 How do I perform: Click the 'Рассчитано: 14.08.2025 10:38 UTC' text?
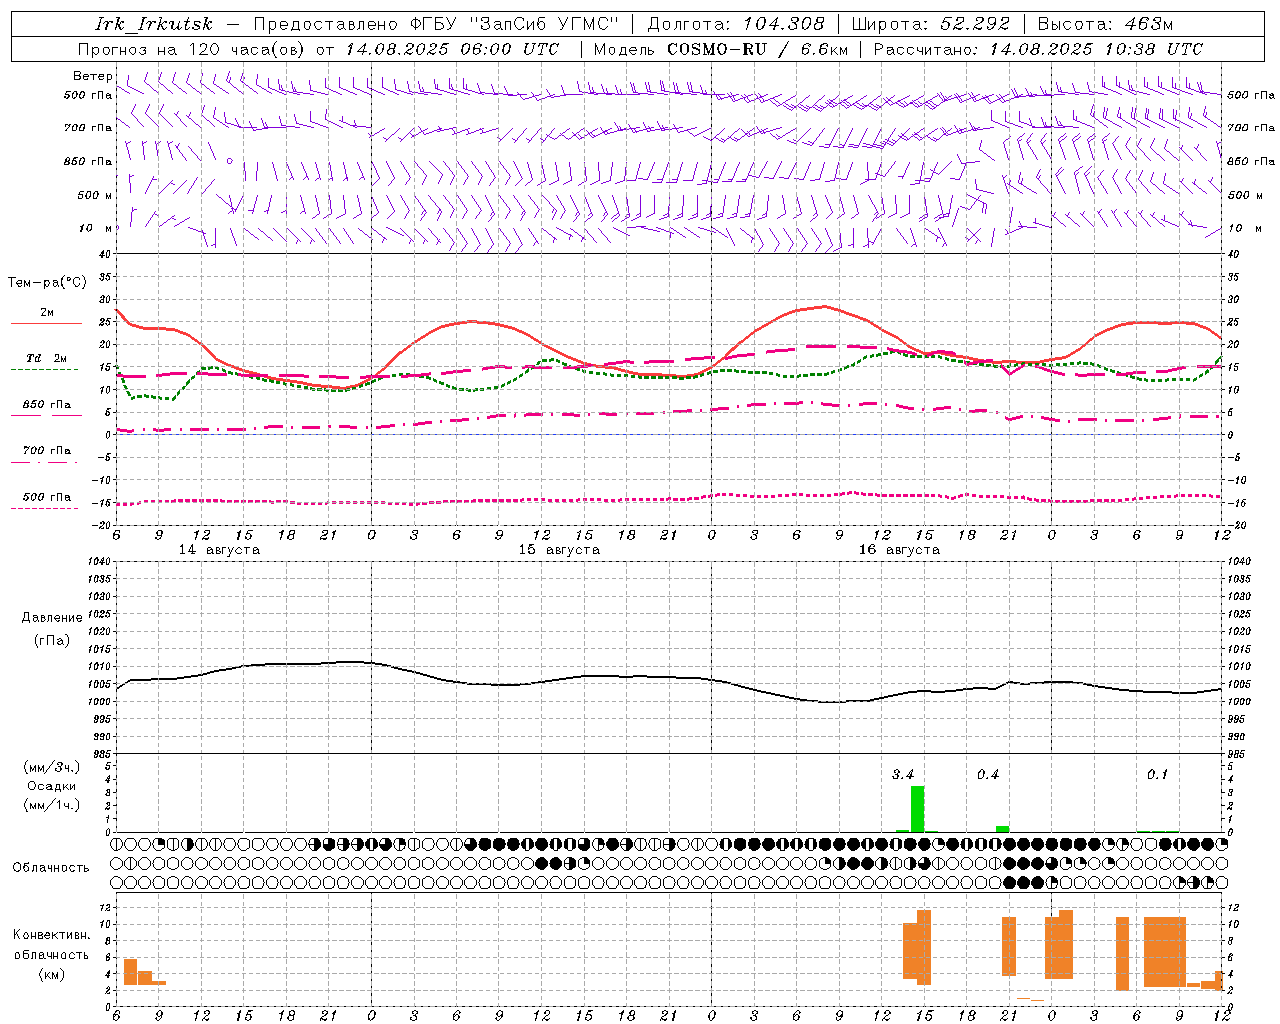(x=1038, y=49)
